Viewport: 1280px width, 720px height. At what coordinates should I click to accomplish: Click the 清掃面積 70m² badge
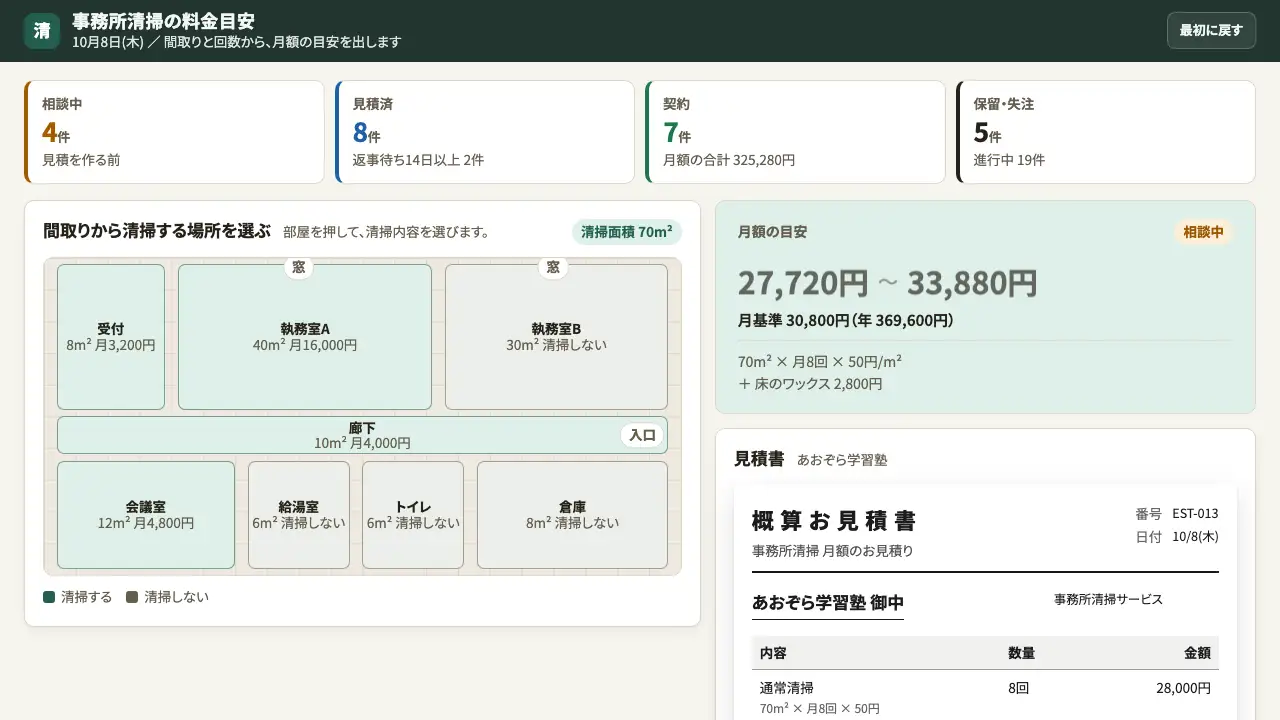pos(627,232)
